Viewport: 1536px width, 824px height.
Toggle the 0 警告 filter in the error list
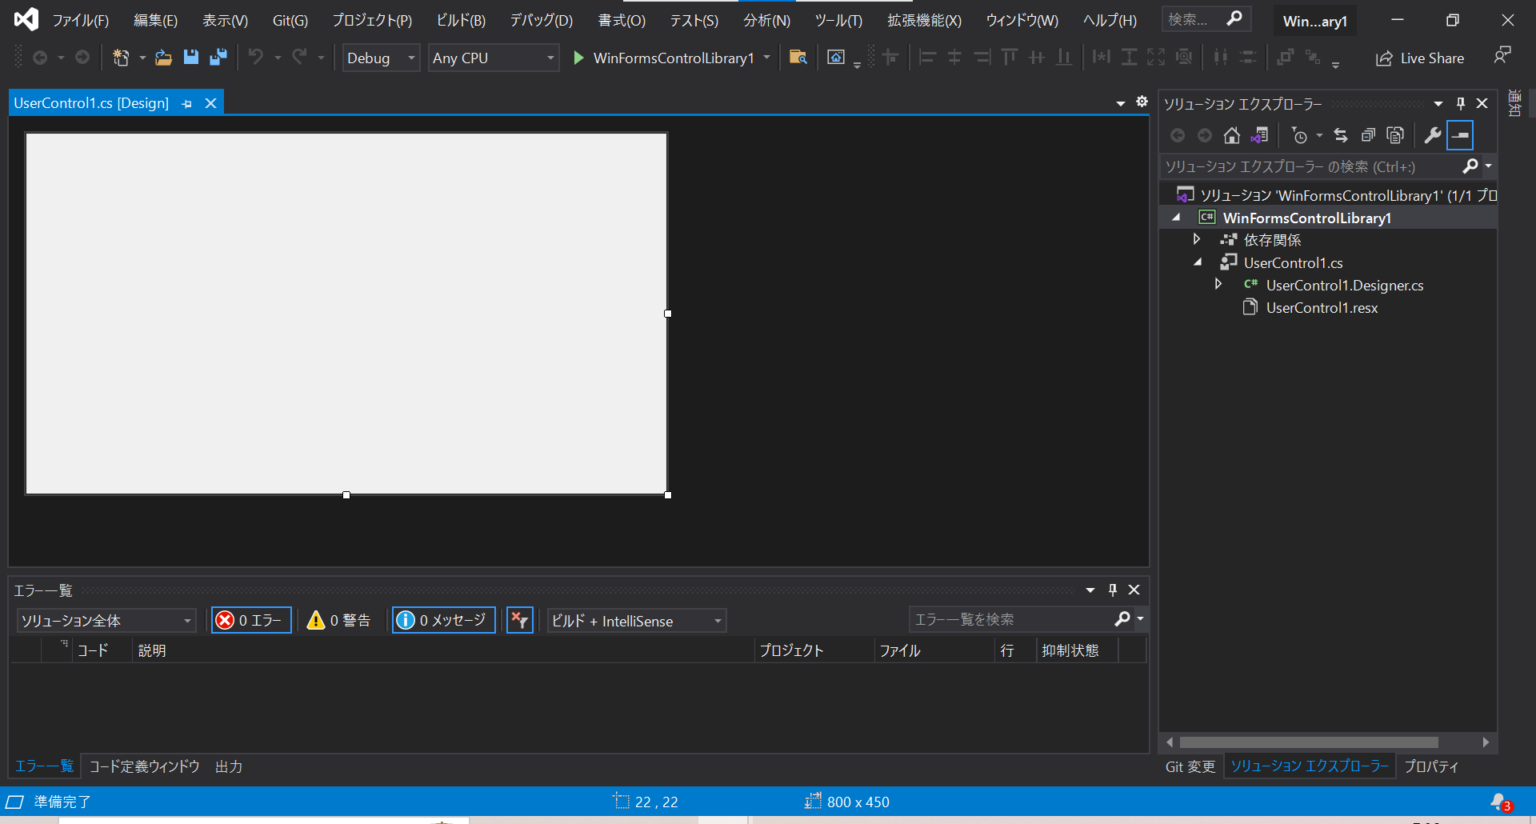pyautogui.click(x=339, y=620)
